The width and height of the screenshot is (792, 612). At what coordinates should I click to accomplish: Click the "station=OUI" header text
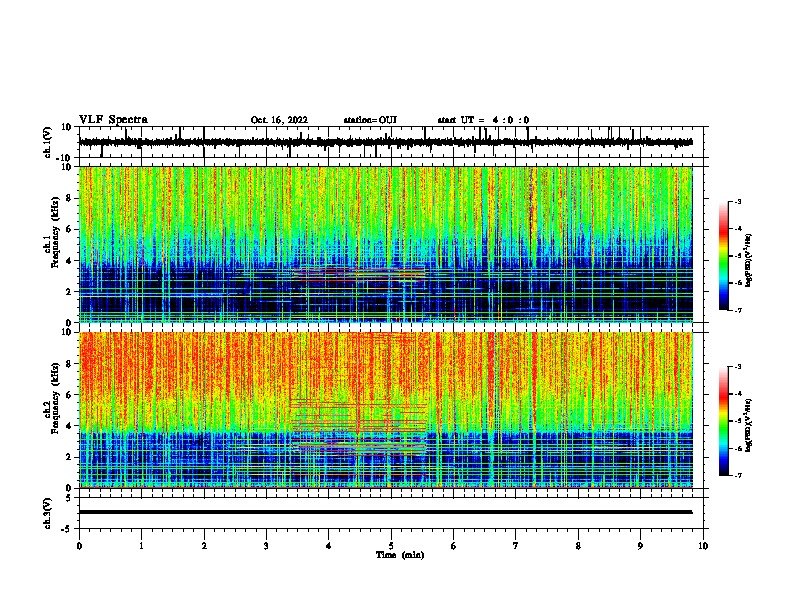click(370, 120)
